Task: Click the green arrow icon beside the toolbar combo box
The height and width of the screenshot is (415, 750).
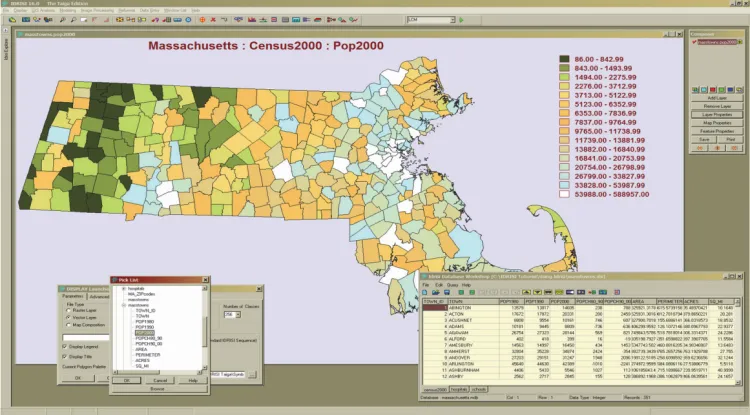Action: point(461,18)
